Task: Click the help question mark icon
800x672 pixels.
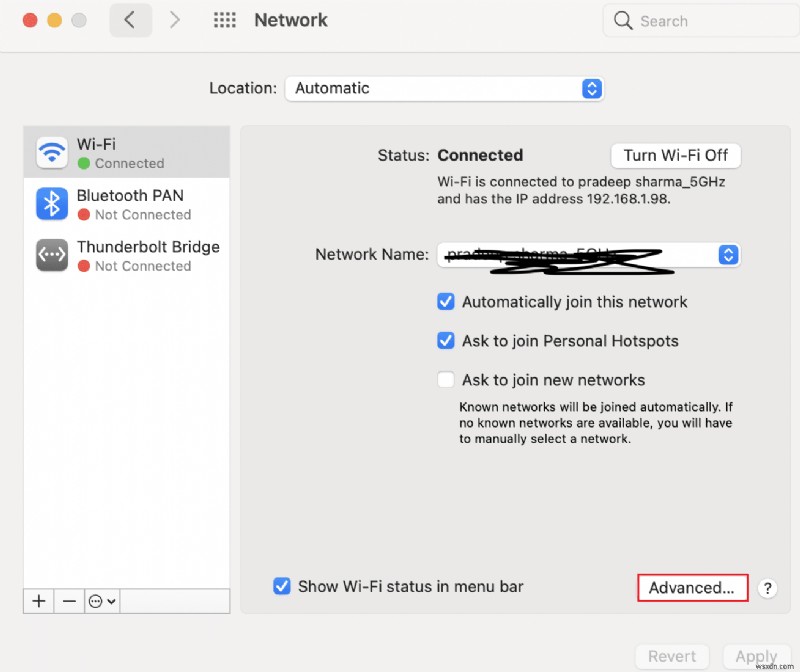Action: pos(767,589)
